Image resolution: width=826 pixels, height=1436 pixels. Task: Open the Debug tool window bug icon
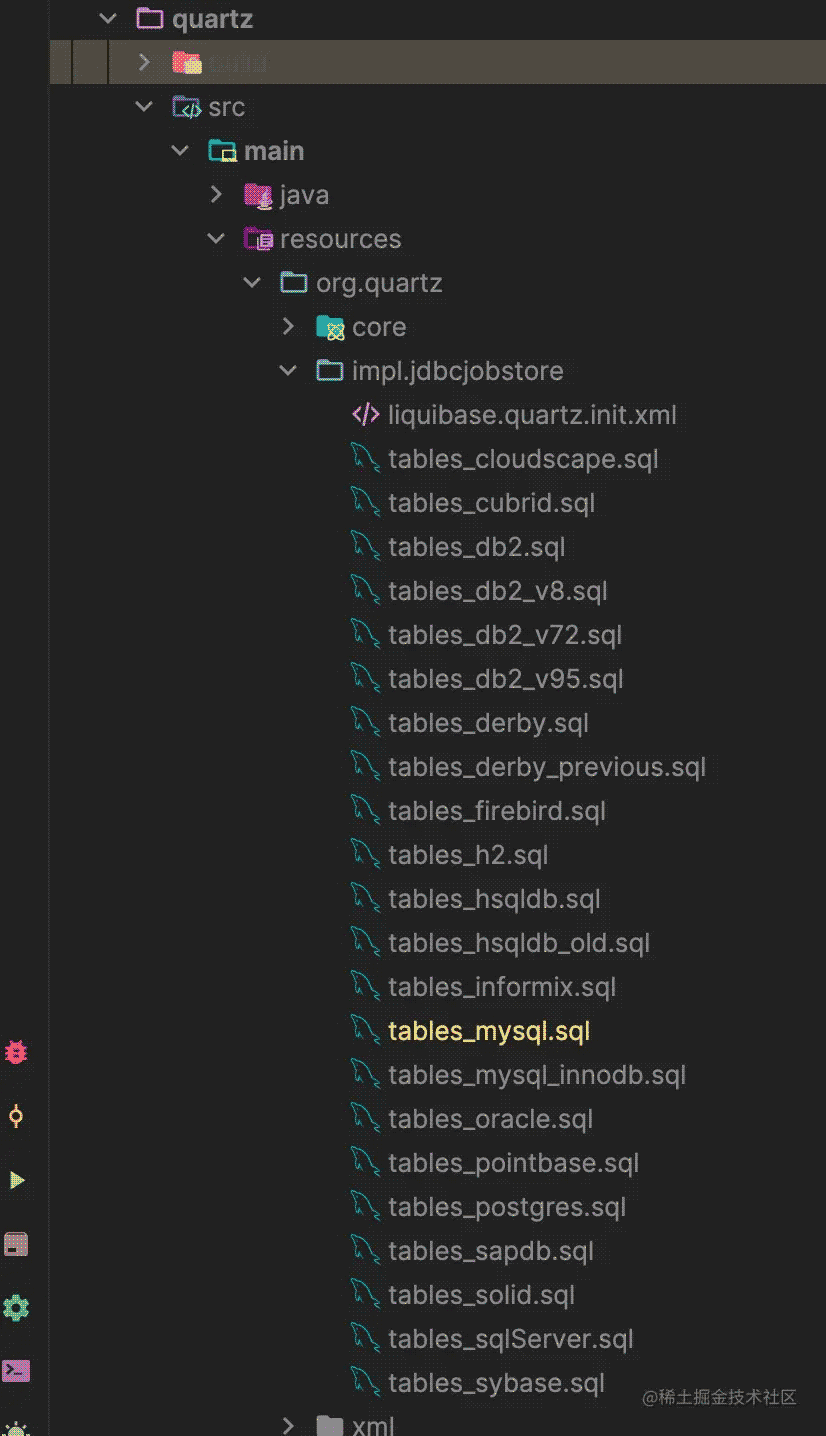[16, 1051]
